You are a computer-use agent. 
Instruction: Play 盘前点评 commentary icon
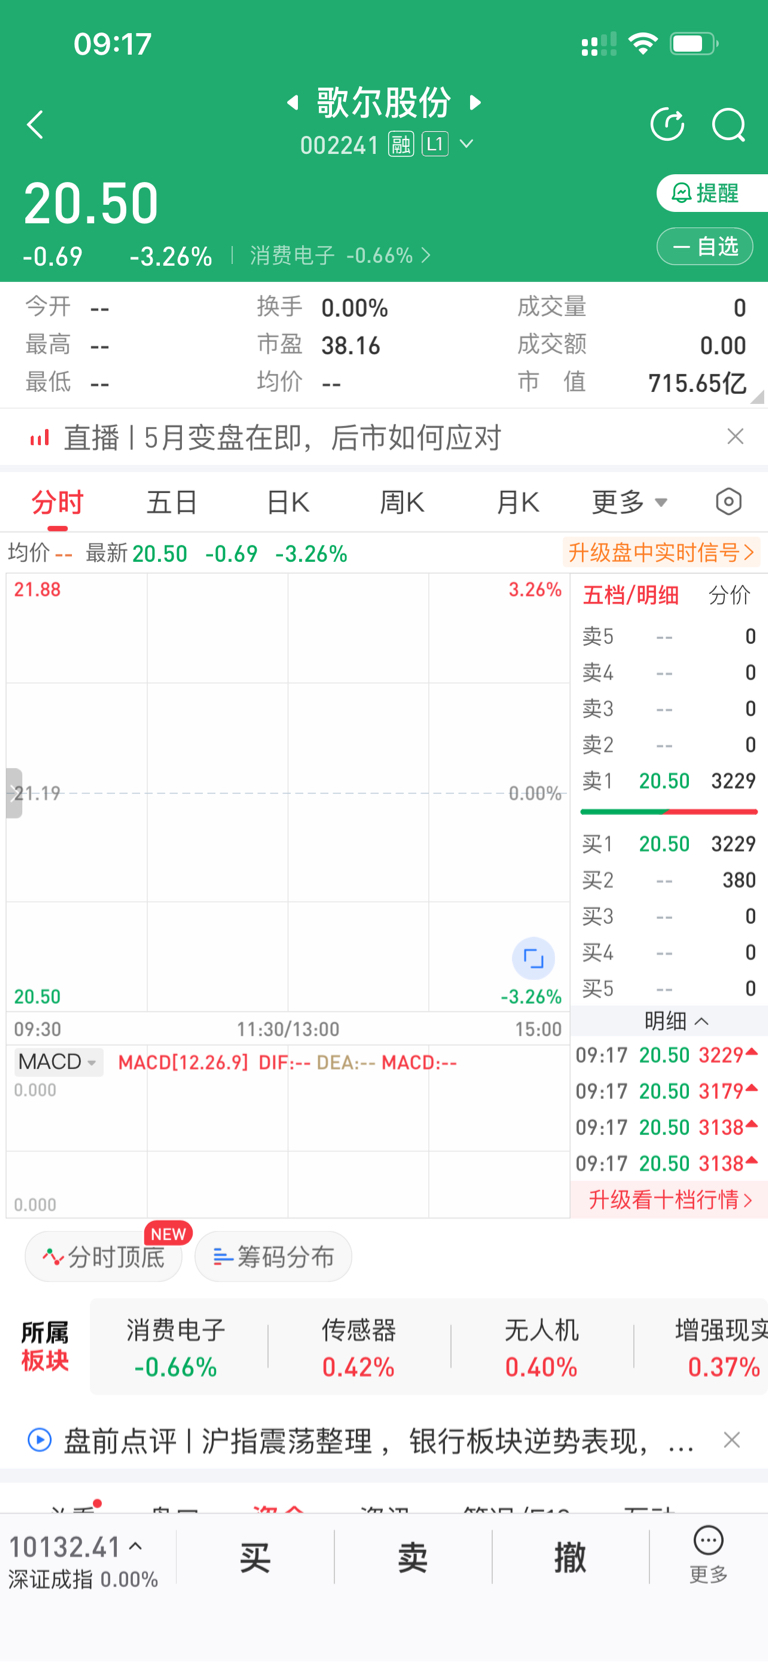coord(39,1440)
